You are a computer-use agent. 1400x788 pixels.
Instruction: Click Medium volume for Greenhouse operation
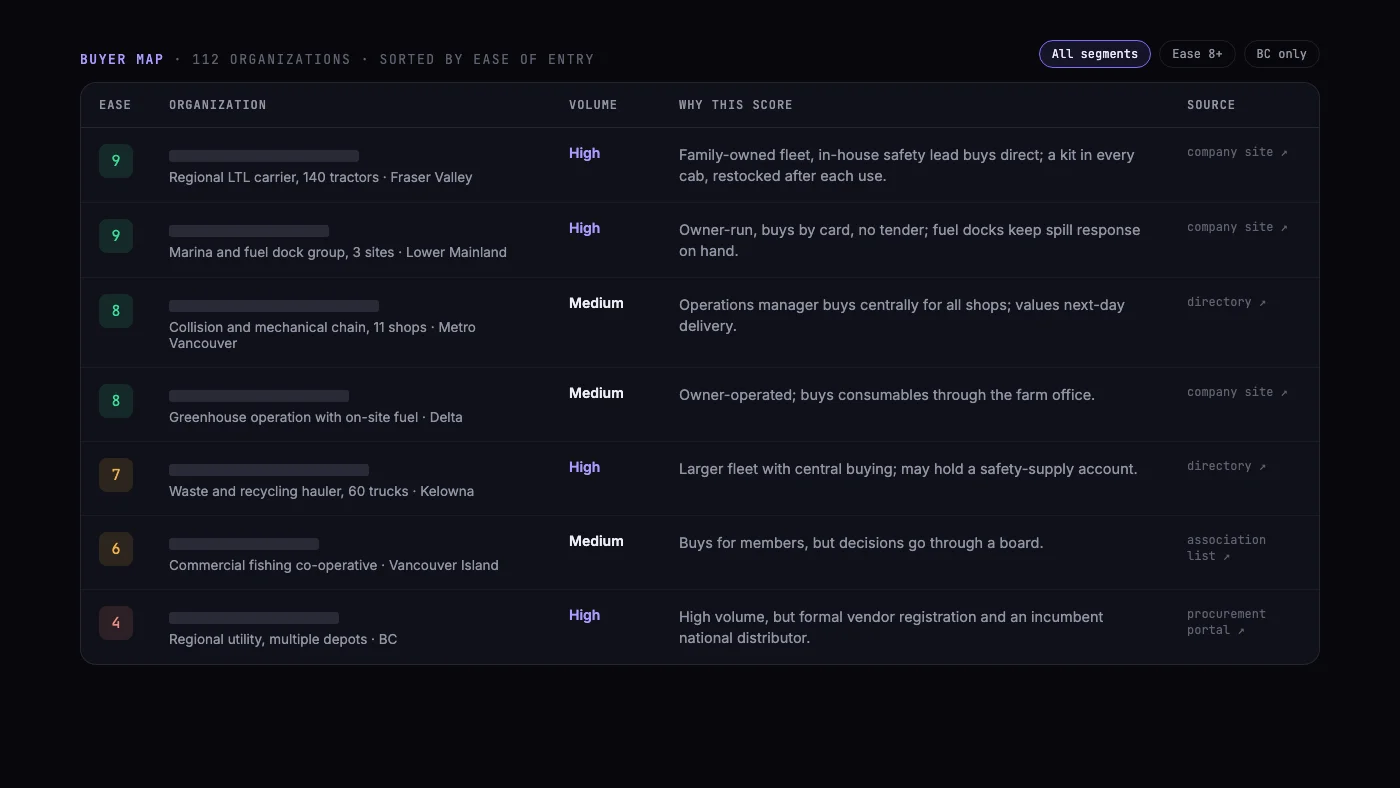coord(596,393)
